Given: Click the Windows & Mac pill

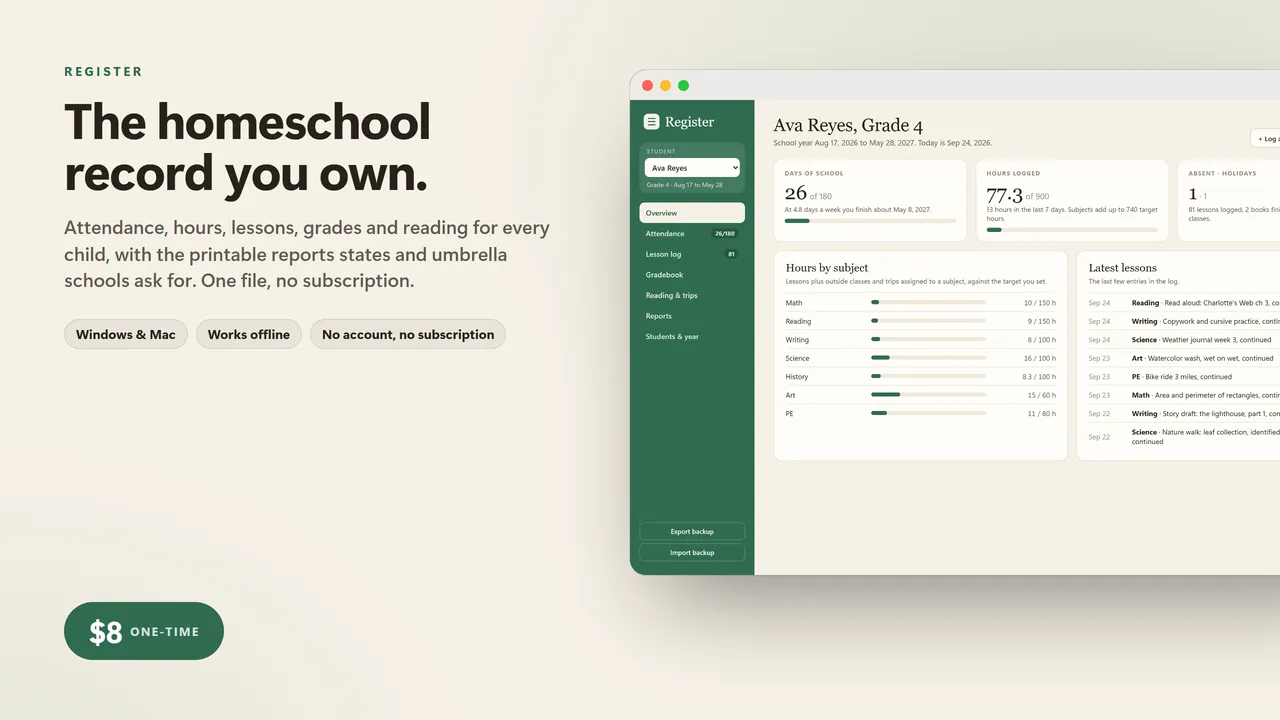Looking at the screenshot, I should tap(126, 334).
